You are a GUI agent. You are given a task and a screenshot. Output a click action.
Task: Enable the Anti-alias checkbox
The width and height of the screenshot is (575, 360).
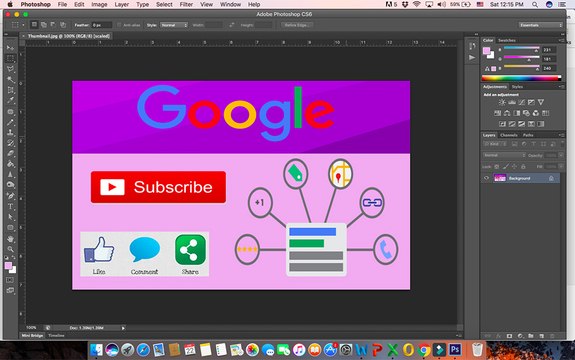pos(119,25)
